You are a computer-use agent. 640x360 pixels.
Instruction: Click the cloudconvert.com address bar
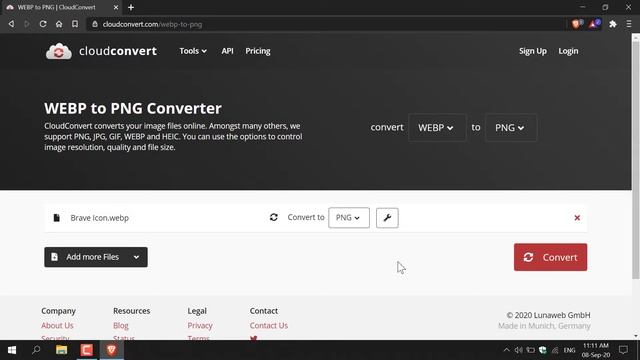(x=325, y=24)
